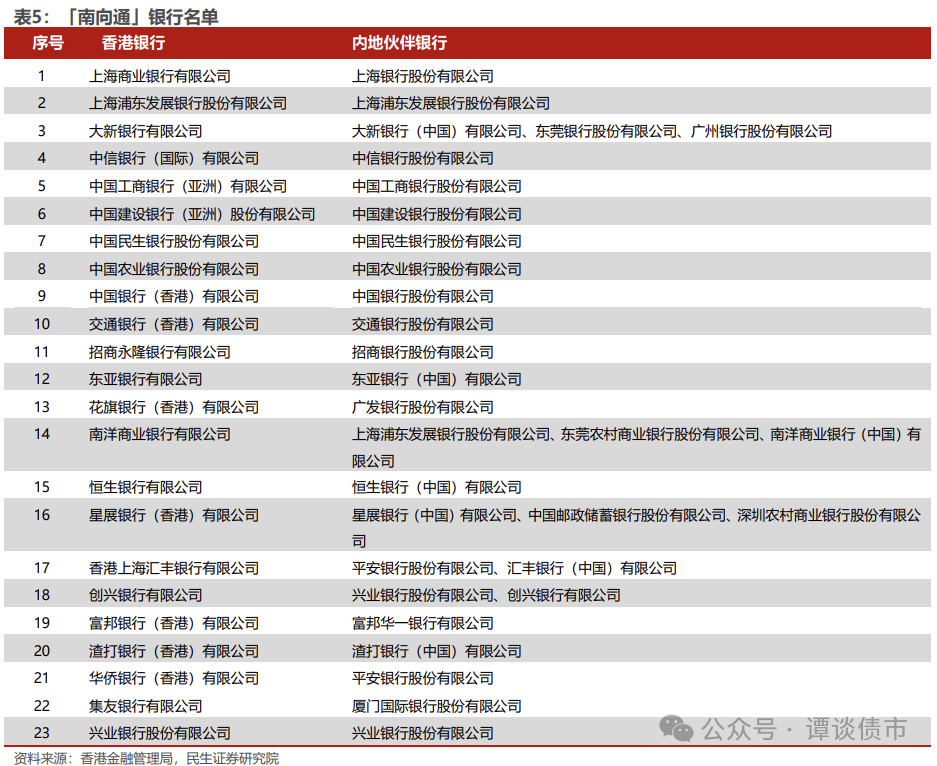The width and height of the screenshot is (937, 766).
Task: Select 兴业银行股份有限公司 in Hong Kong column, row 23
Action: 160,733
